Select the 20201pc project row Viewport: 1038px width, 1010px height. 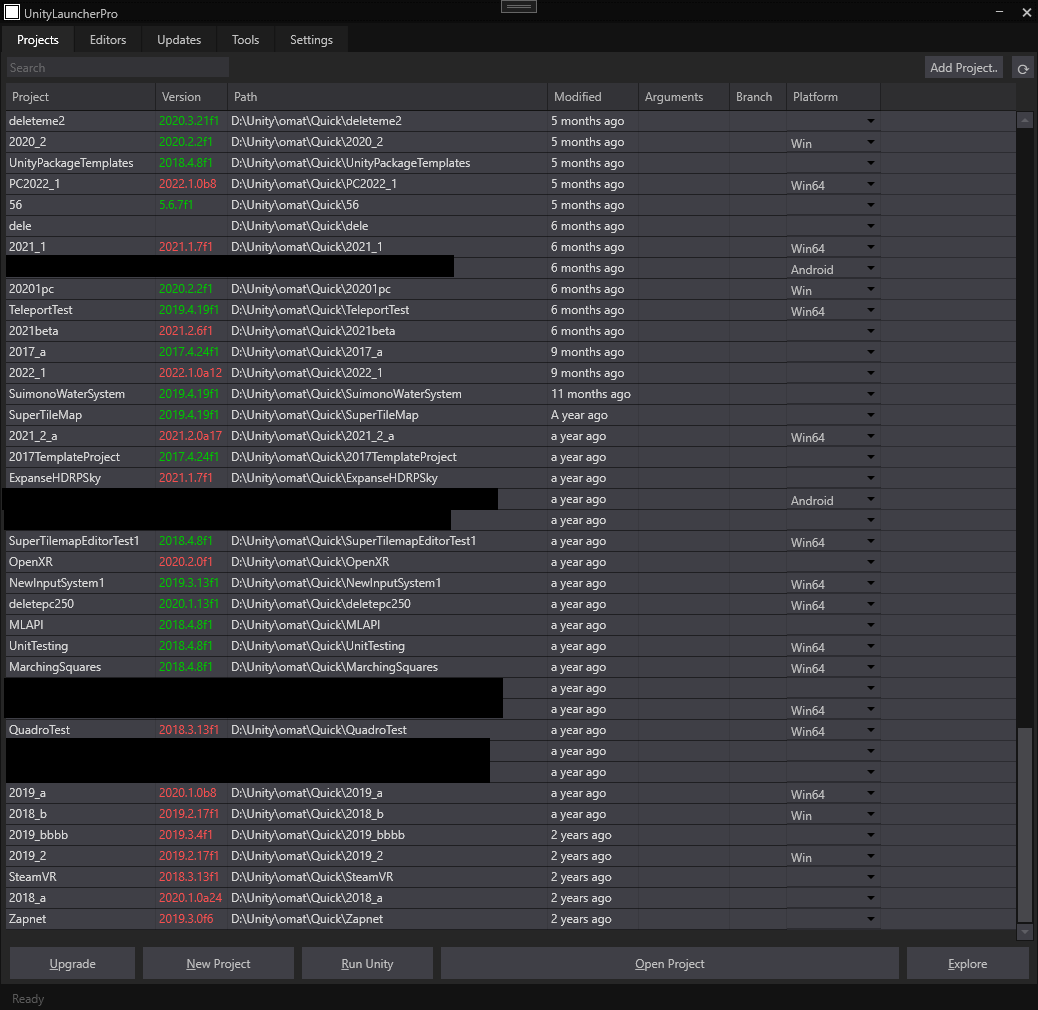511,289
